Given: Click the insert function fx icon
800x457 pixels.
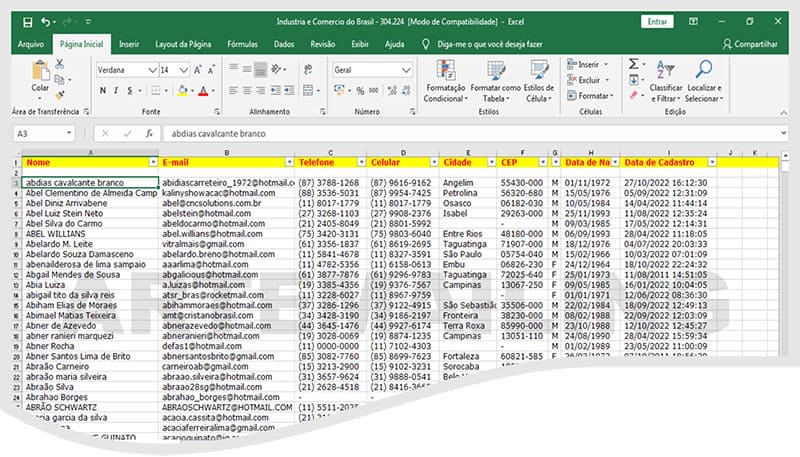Looking at the screenshot, I should tap(149, 134).
